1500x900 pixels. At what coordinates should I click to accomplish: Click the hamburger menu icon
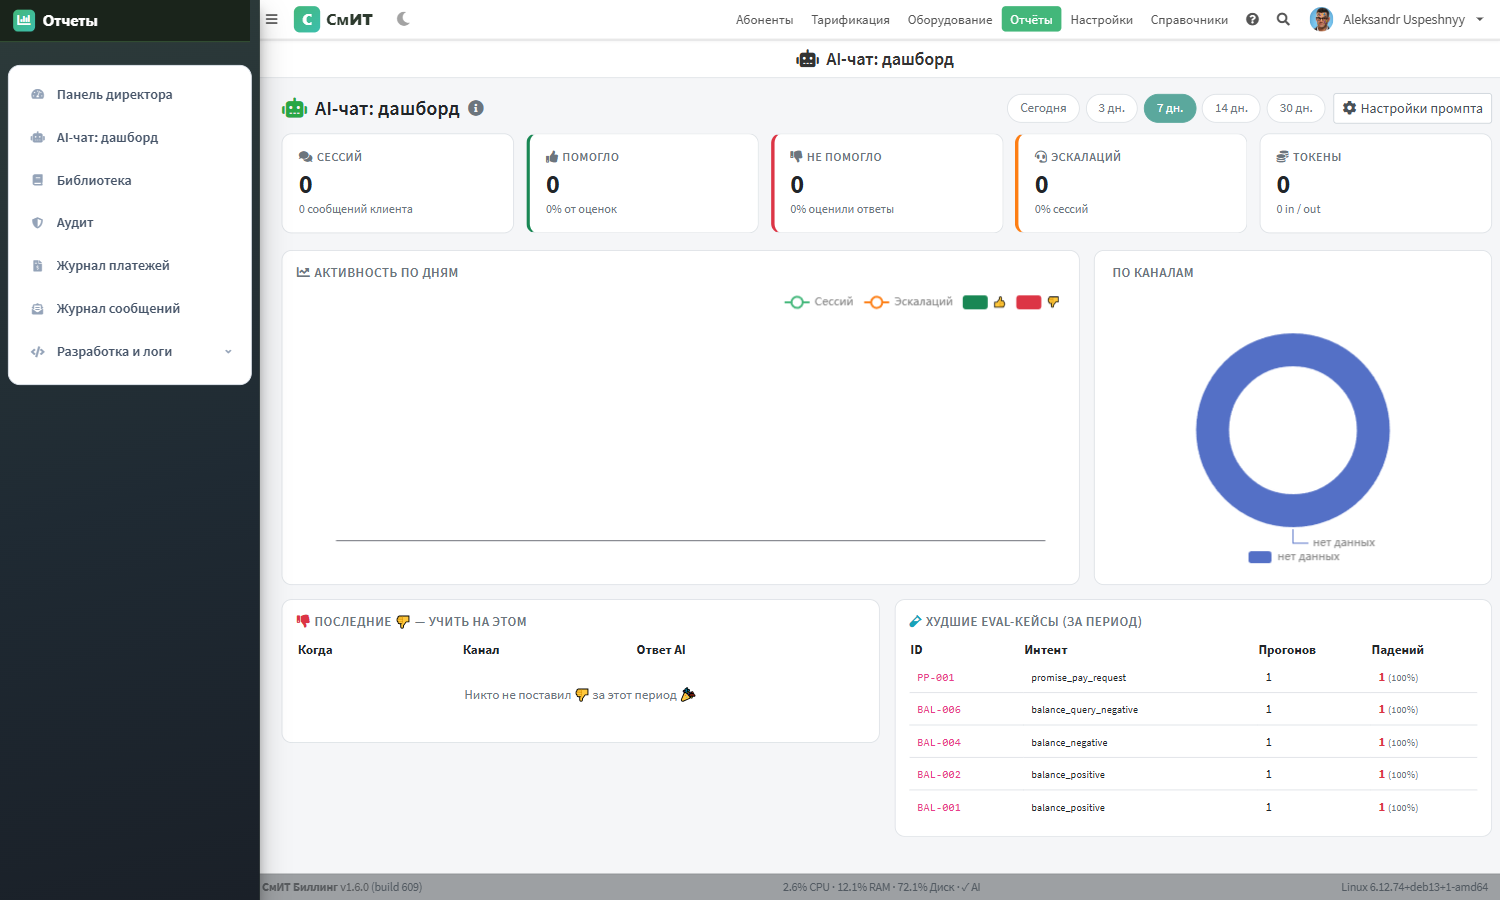point(271,19)
